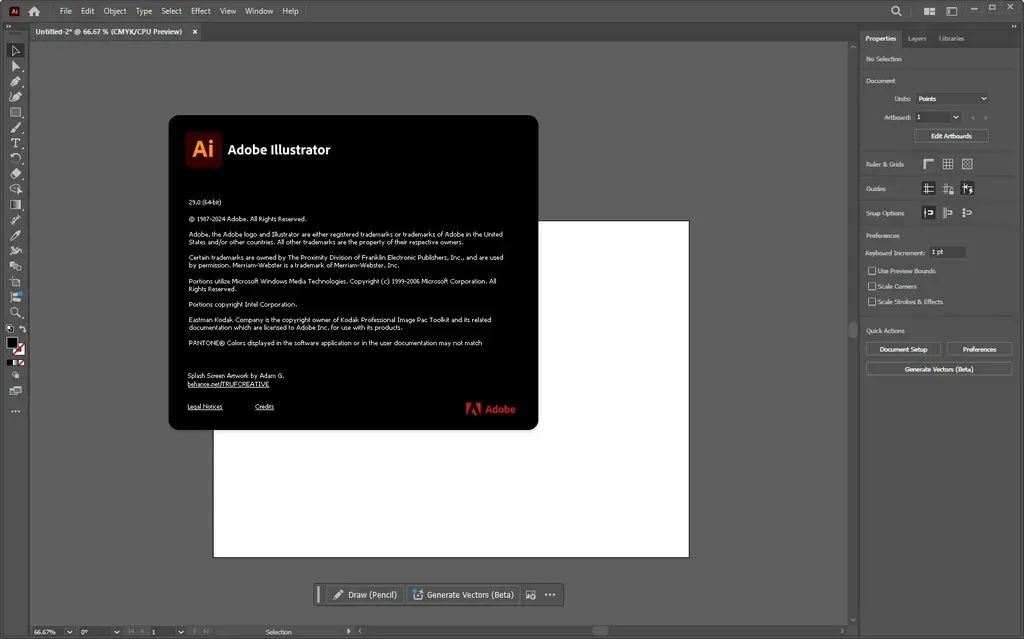
Task: Open the Search magnifier in top bar
Action: pos(896,11)
